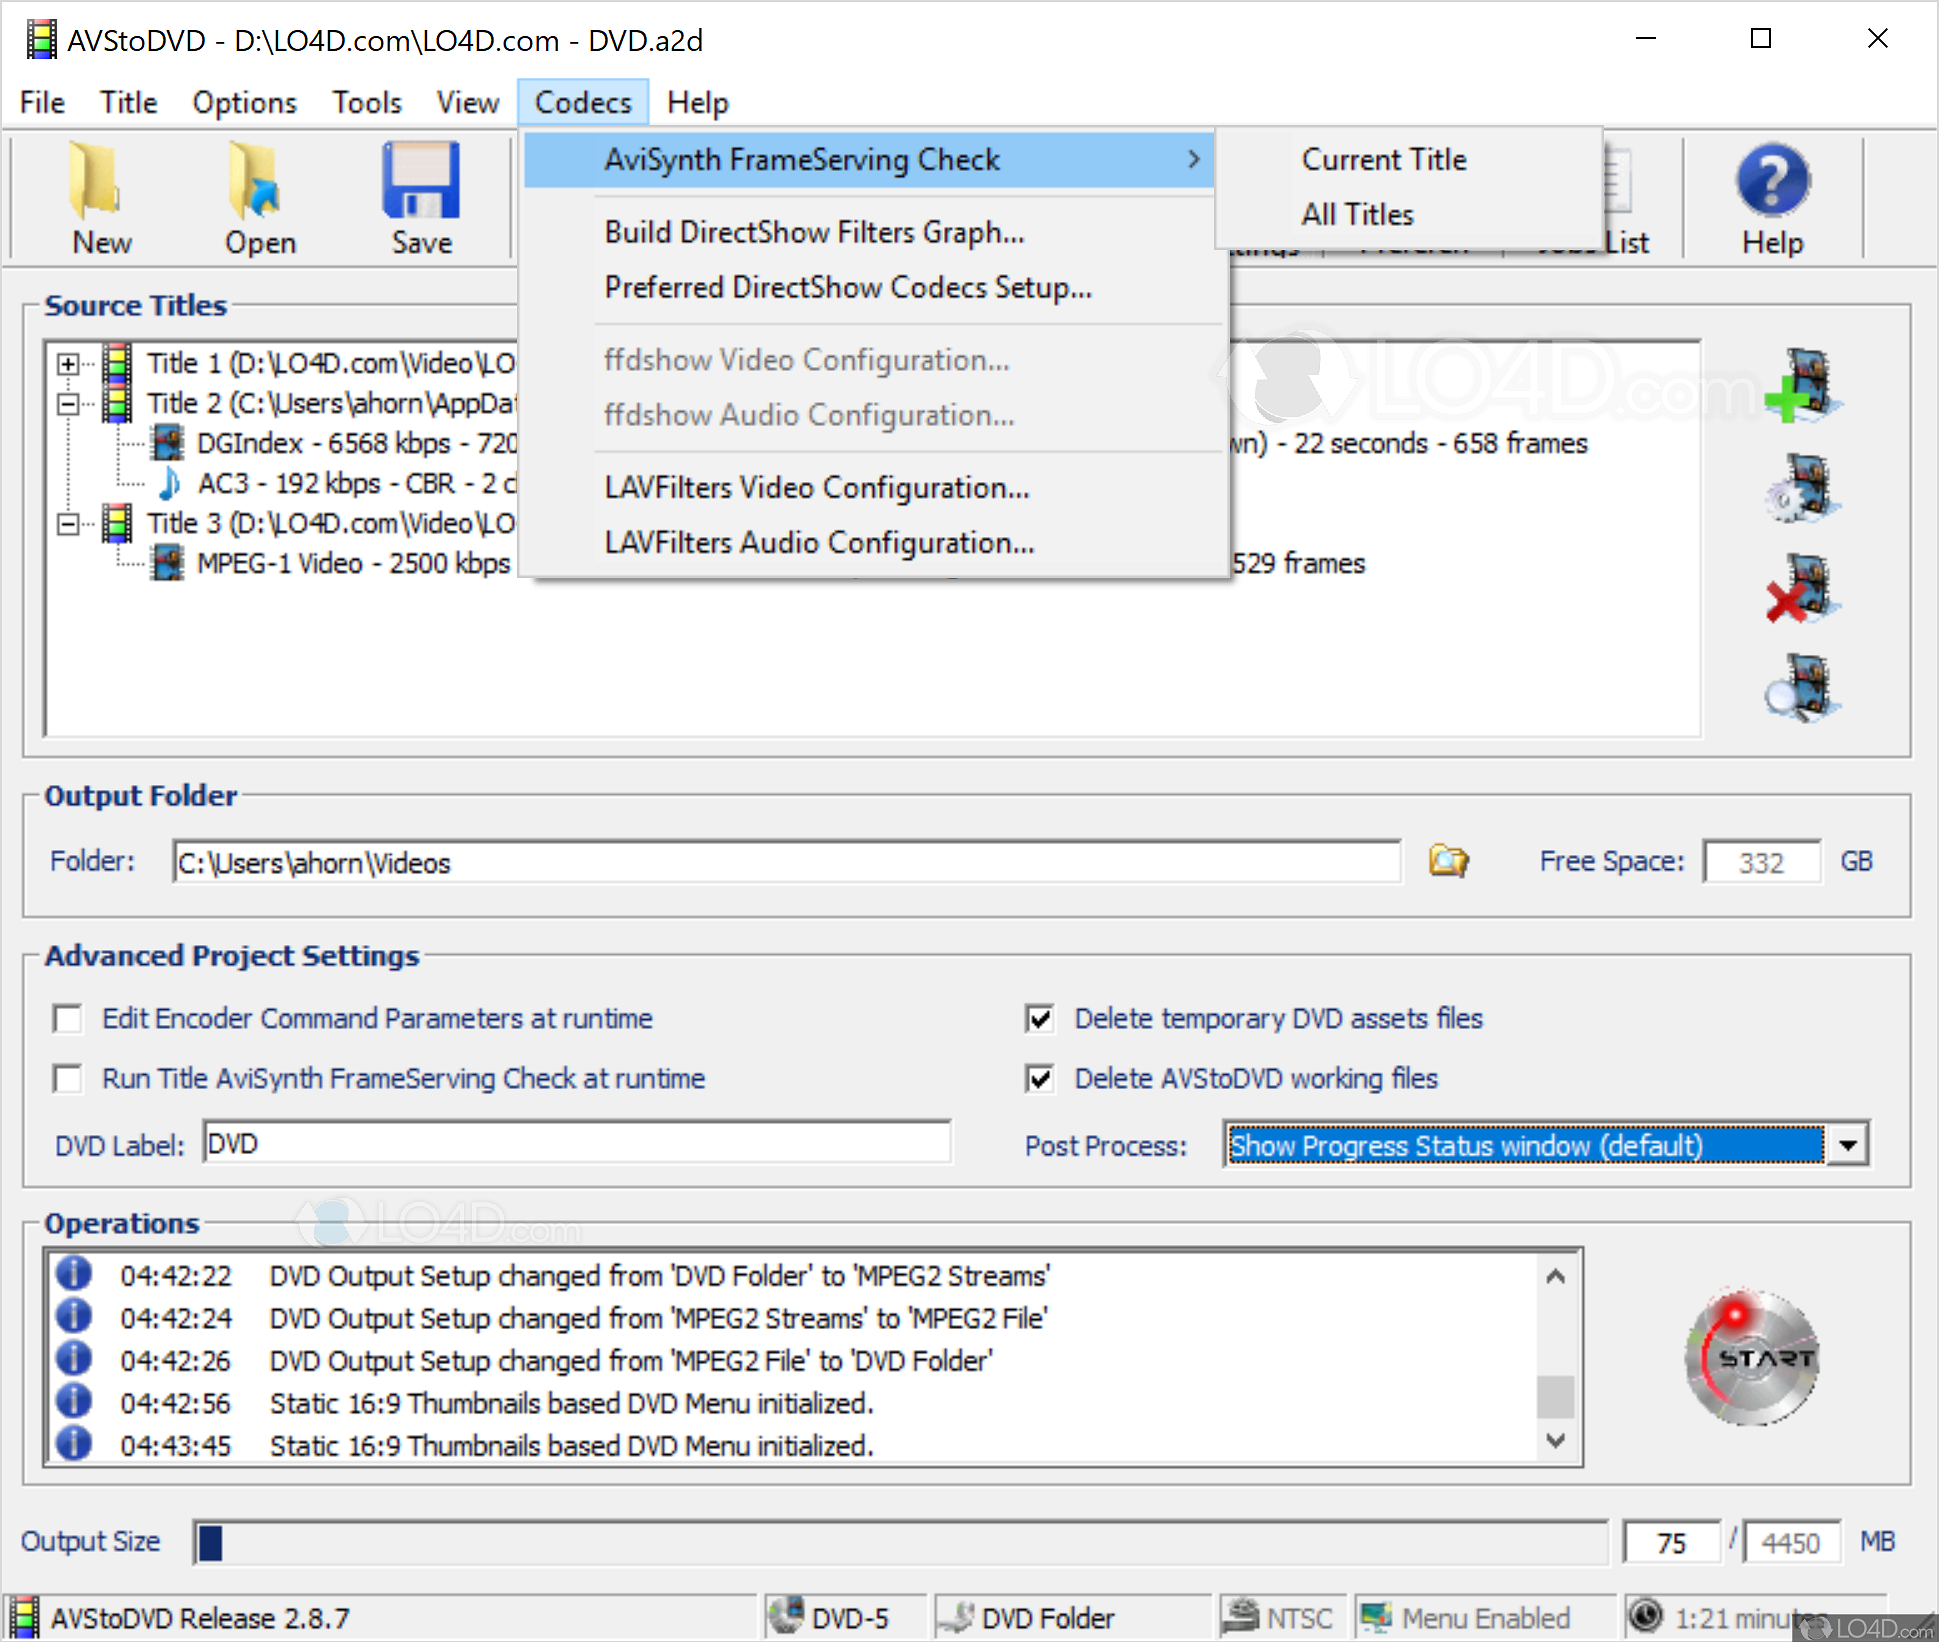This screenshot has width=1939, height=1642.
Task: Select the AC3 - 192 kbps audio row
Action: click(x=358, y=483)
